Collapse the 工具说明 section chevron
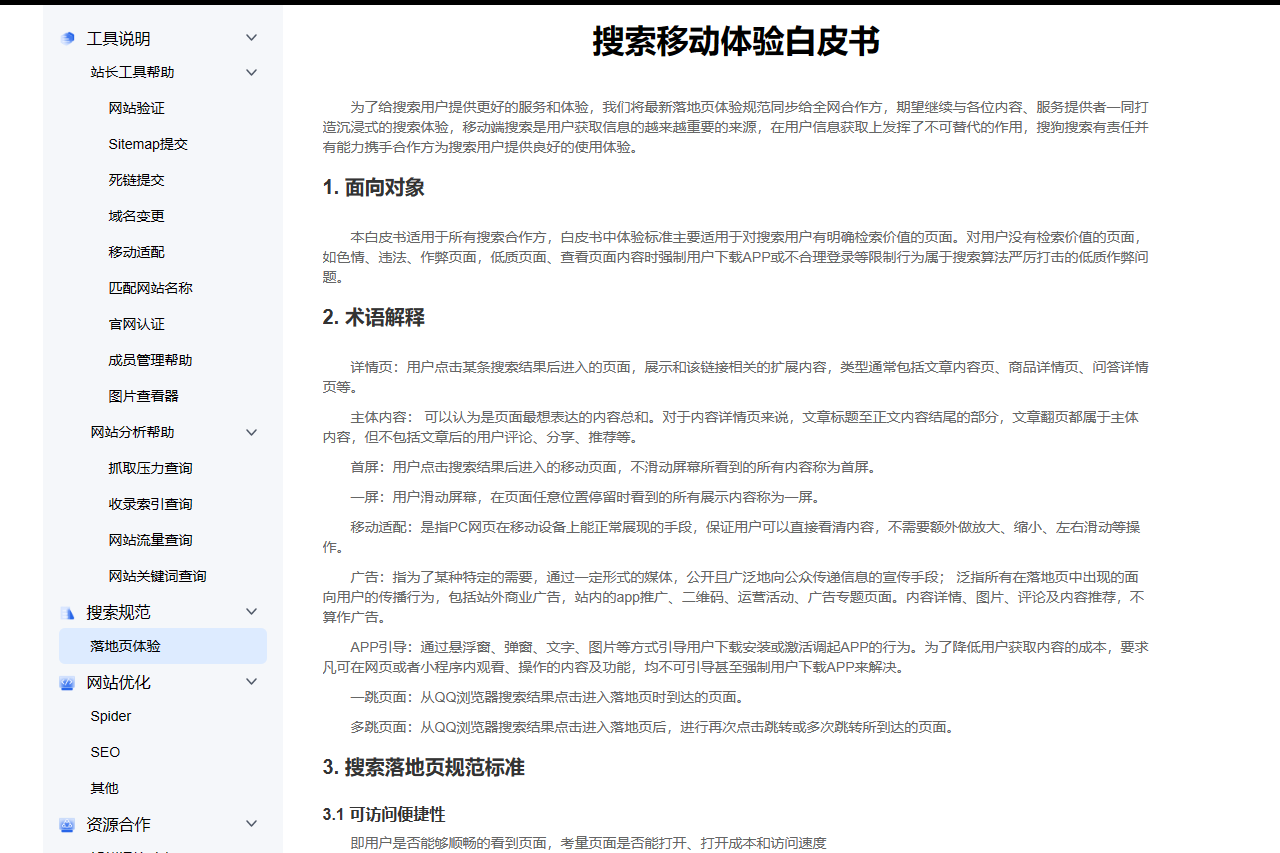The image size is (1280, 853). 251,38
